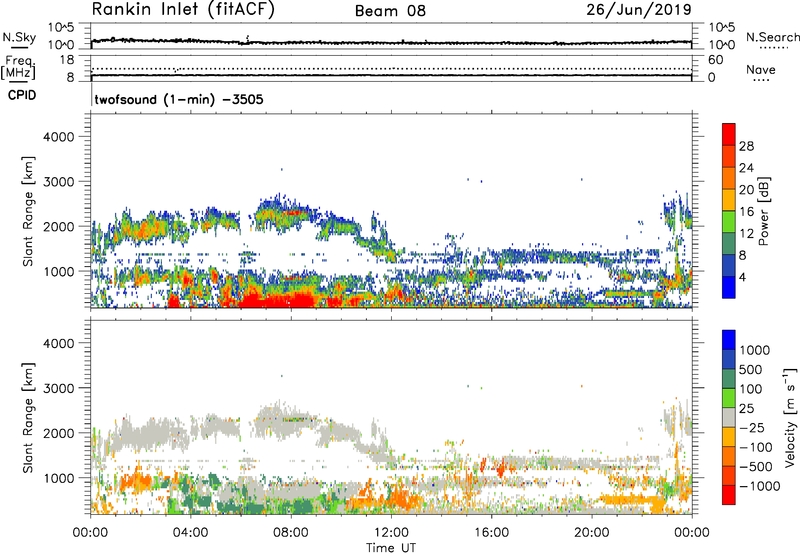This screenshot has width=800, height=554.
Task: Click the 'N.Sky' legend label
Action: click(x=19, y=37)
